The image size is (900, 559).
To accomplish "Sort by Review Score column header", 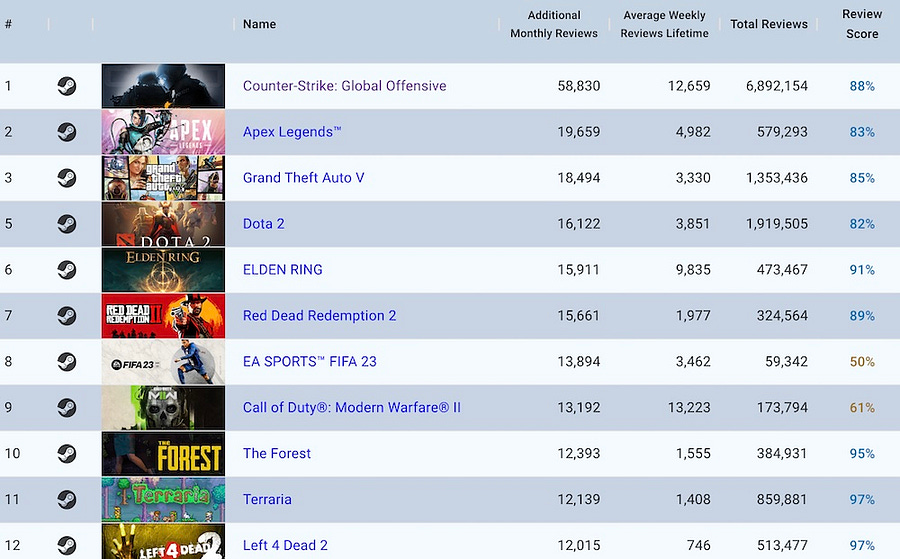I will coord(862,24).
